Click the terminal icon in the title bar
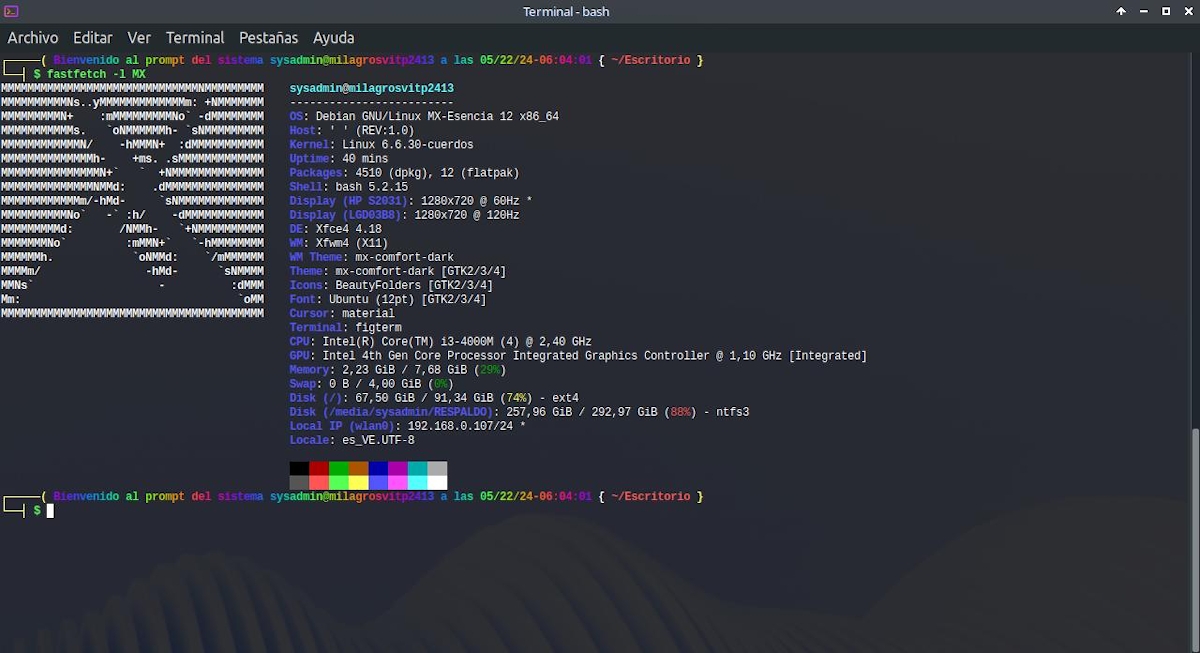Image resolution: width=1200 pixels, height=653 pixels. tap(12, 11)
